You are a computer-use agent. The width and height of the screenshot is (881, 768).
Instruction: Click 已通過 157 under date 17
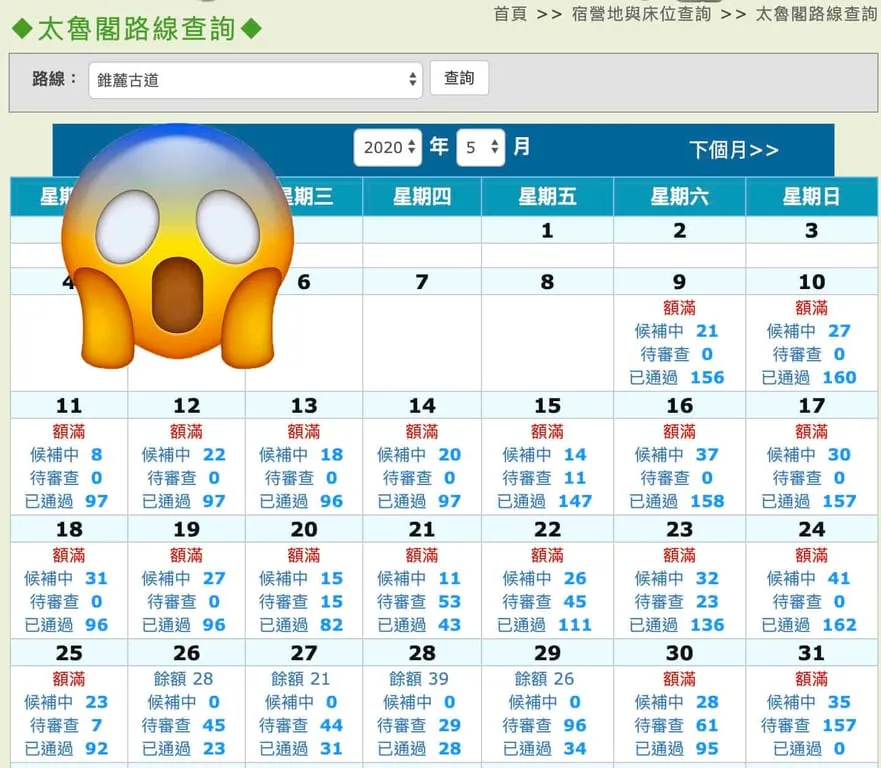809,501
